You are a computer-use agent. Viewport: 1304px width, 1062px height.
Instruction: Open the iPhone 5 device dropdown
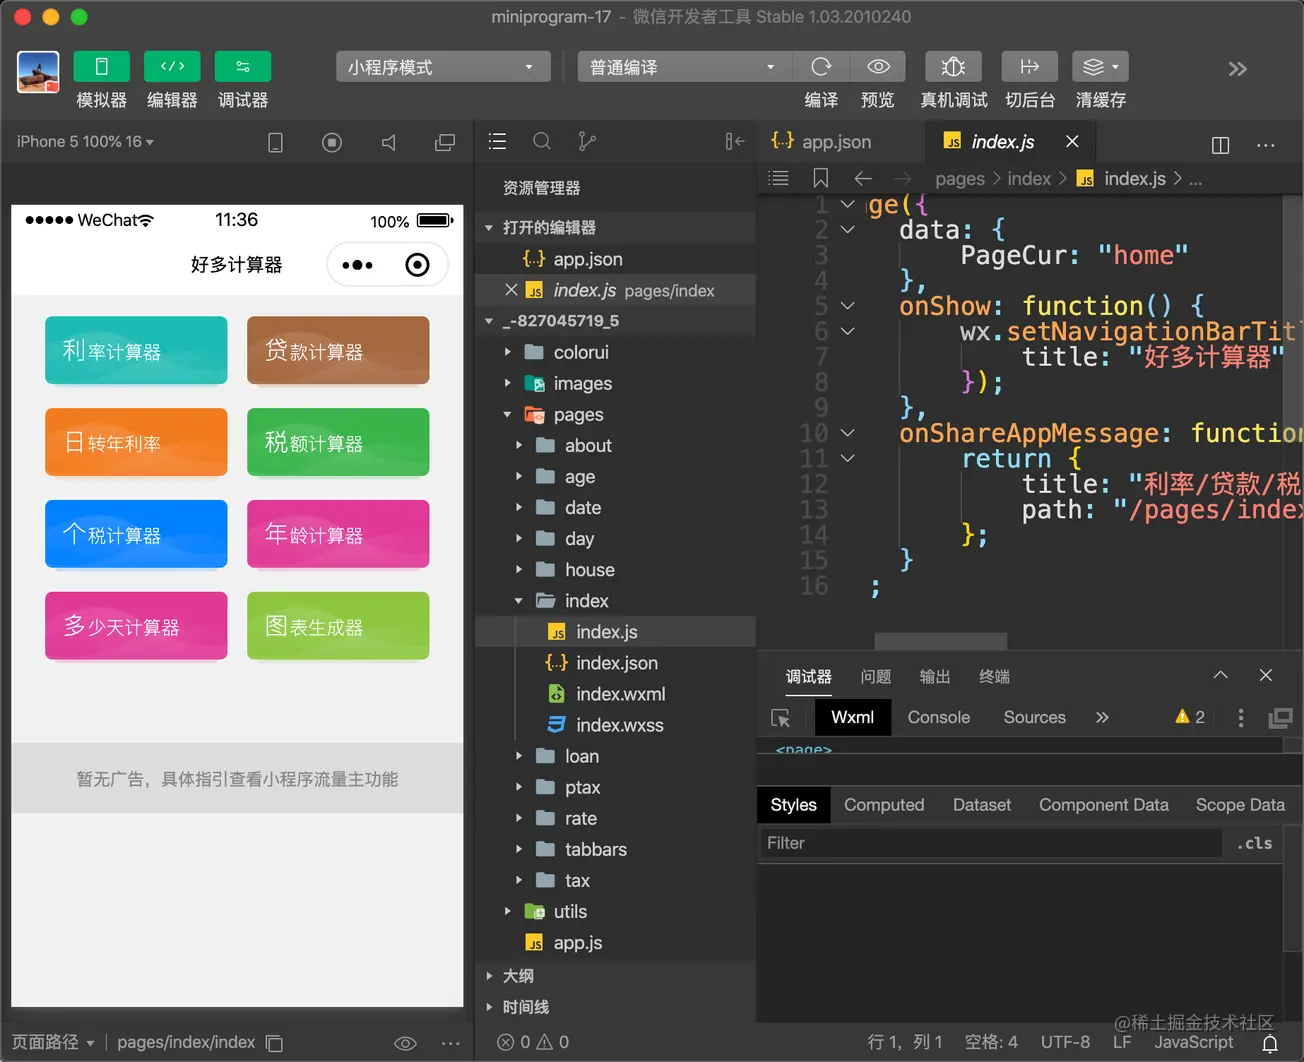[85, 142]
